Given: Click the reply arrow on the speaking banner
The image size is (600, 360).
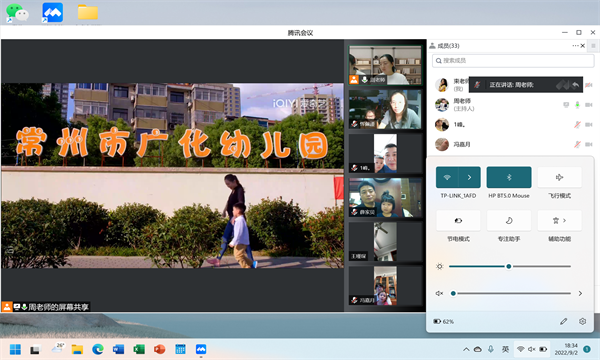Looking at the screenshot, I should (575, 85).
